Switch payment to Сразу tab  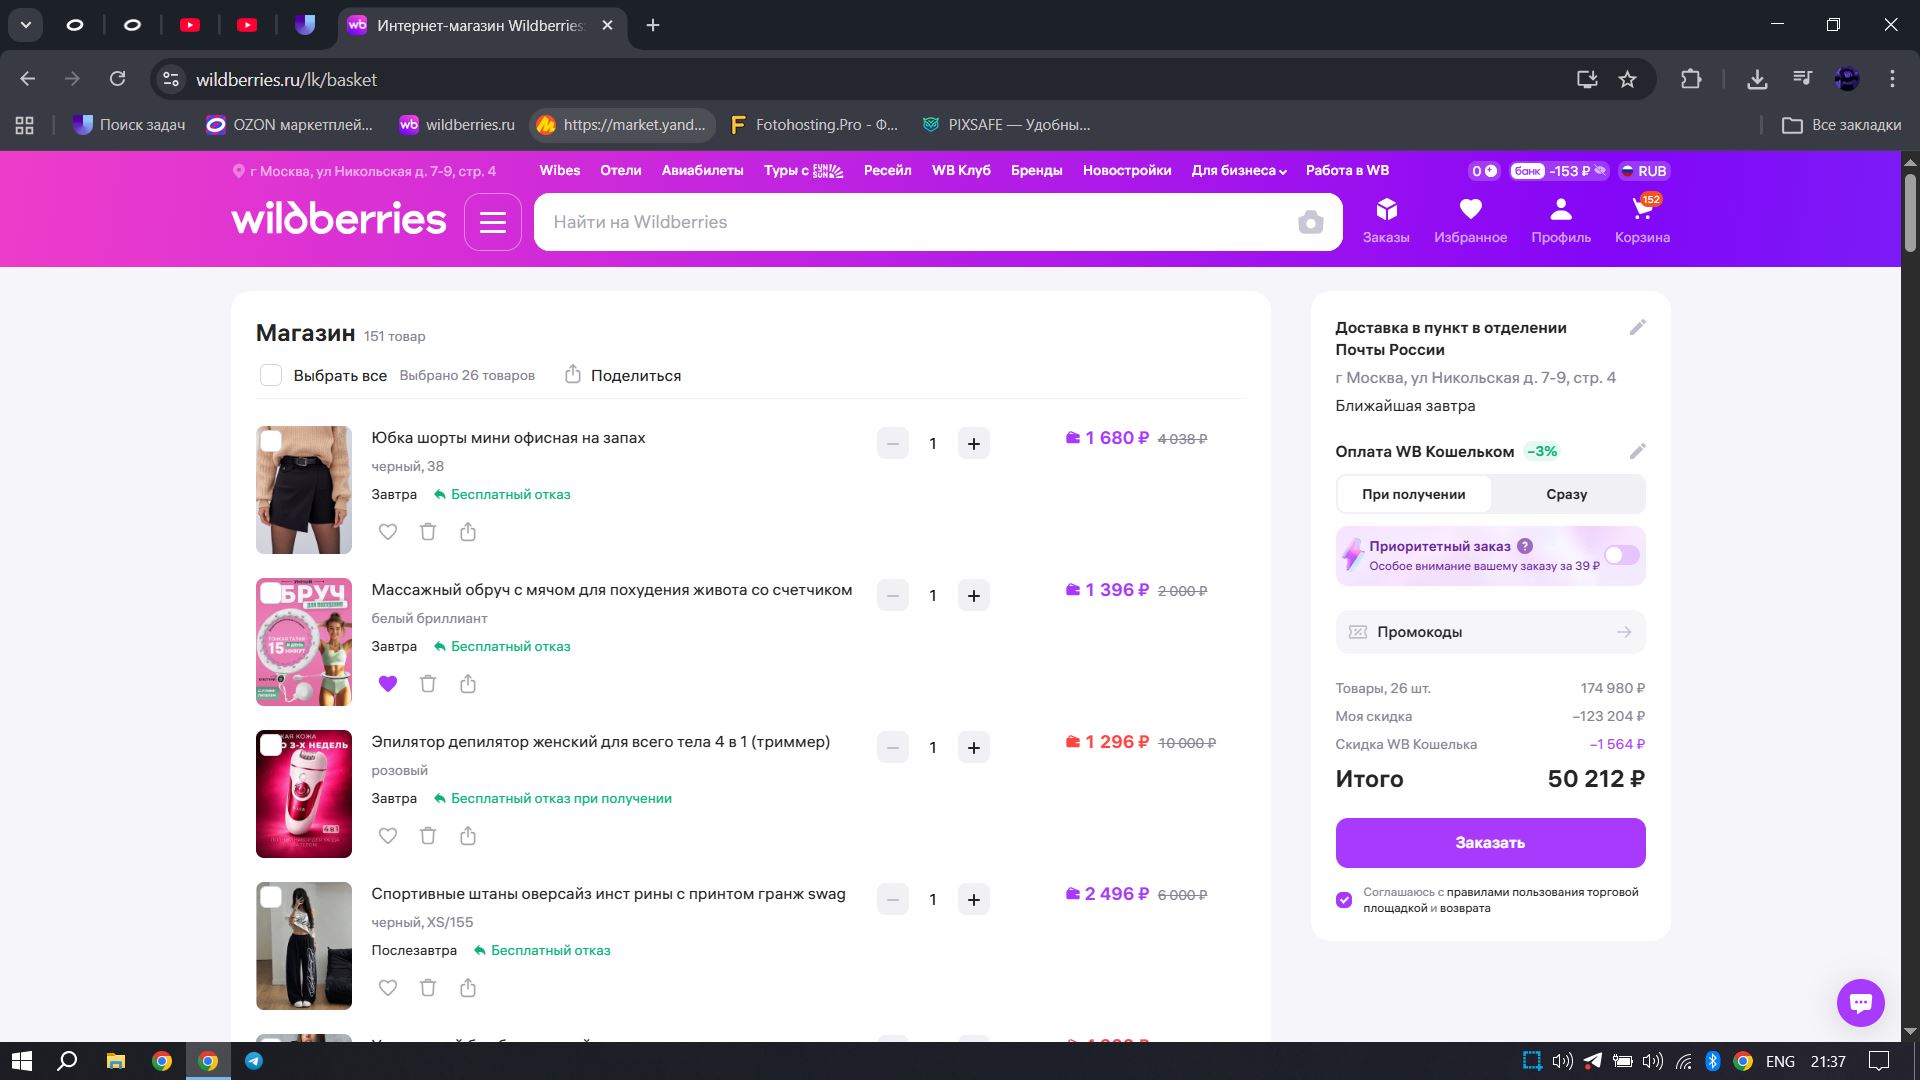tap(1566, 494)
